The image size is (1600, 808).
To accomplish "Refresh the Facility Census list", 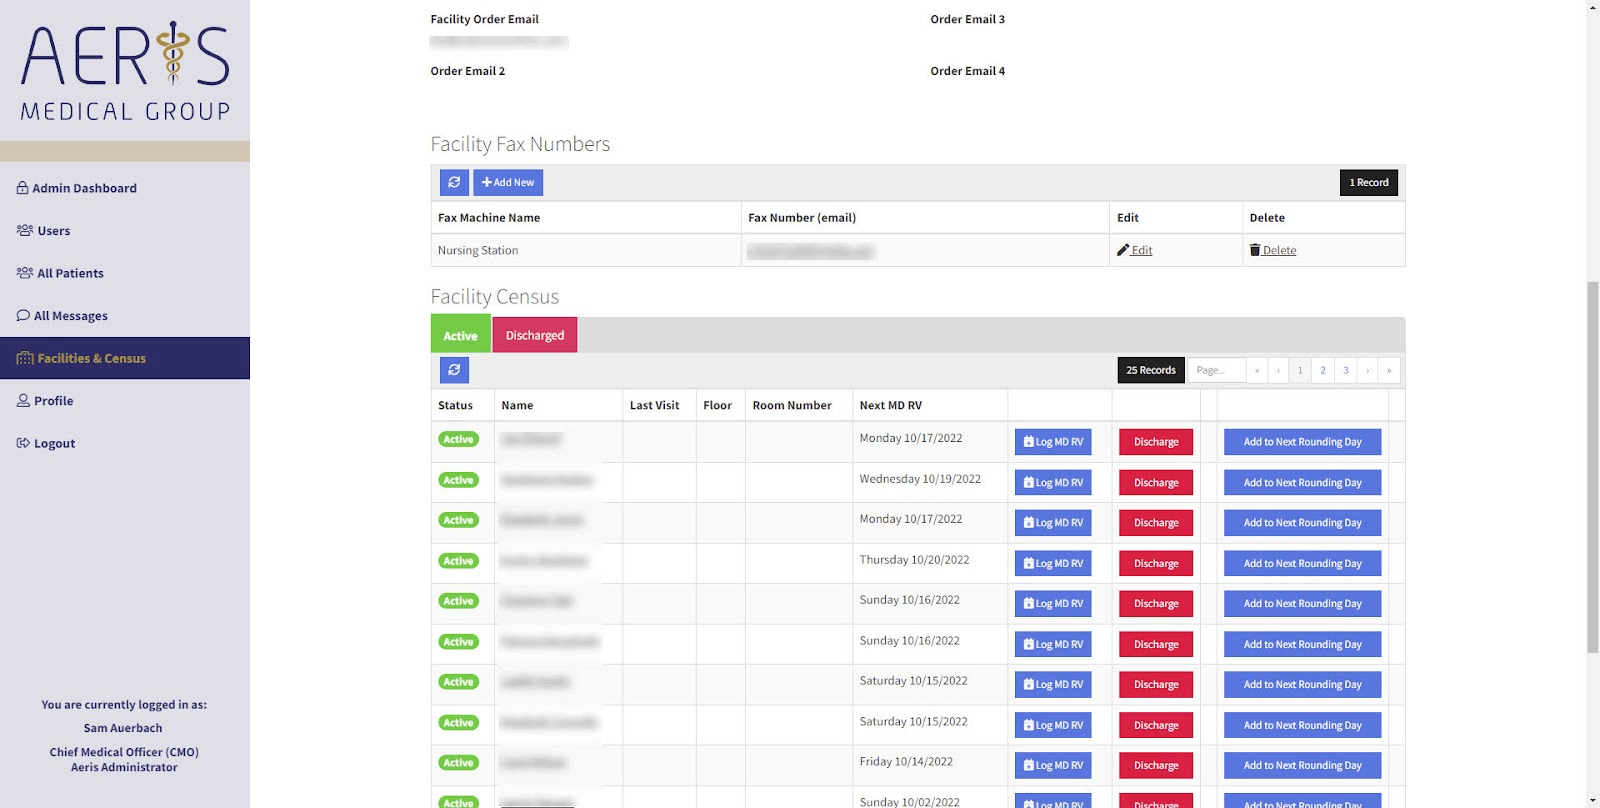I will click(454, 370).
